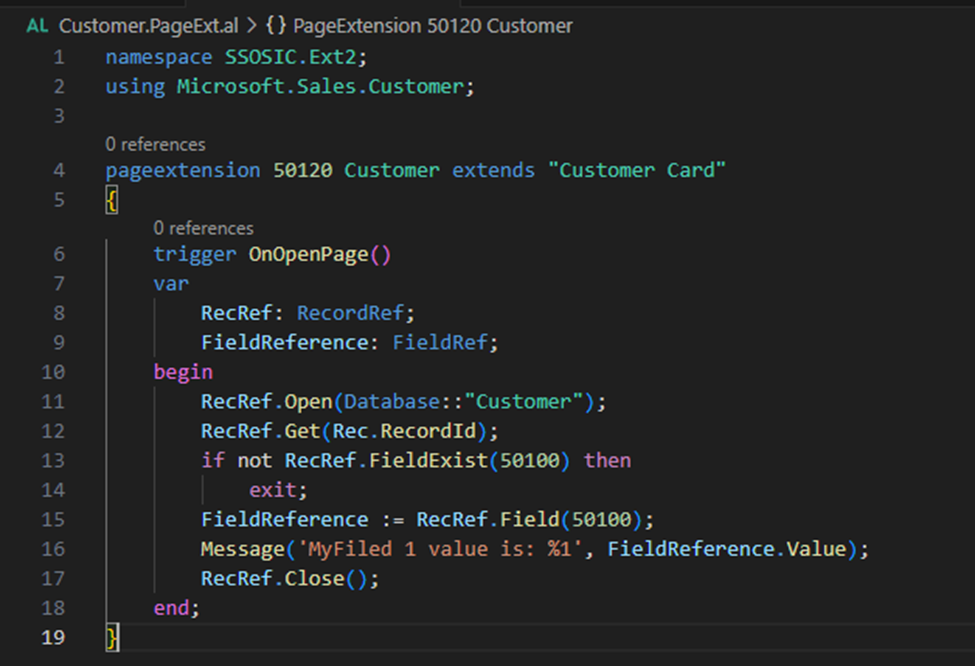Click 'Rec.RecordId' on line 12
The image size is (975, 666).
[404, 431]
